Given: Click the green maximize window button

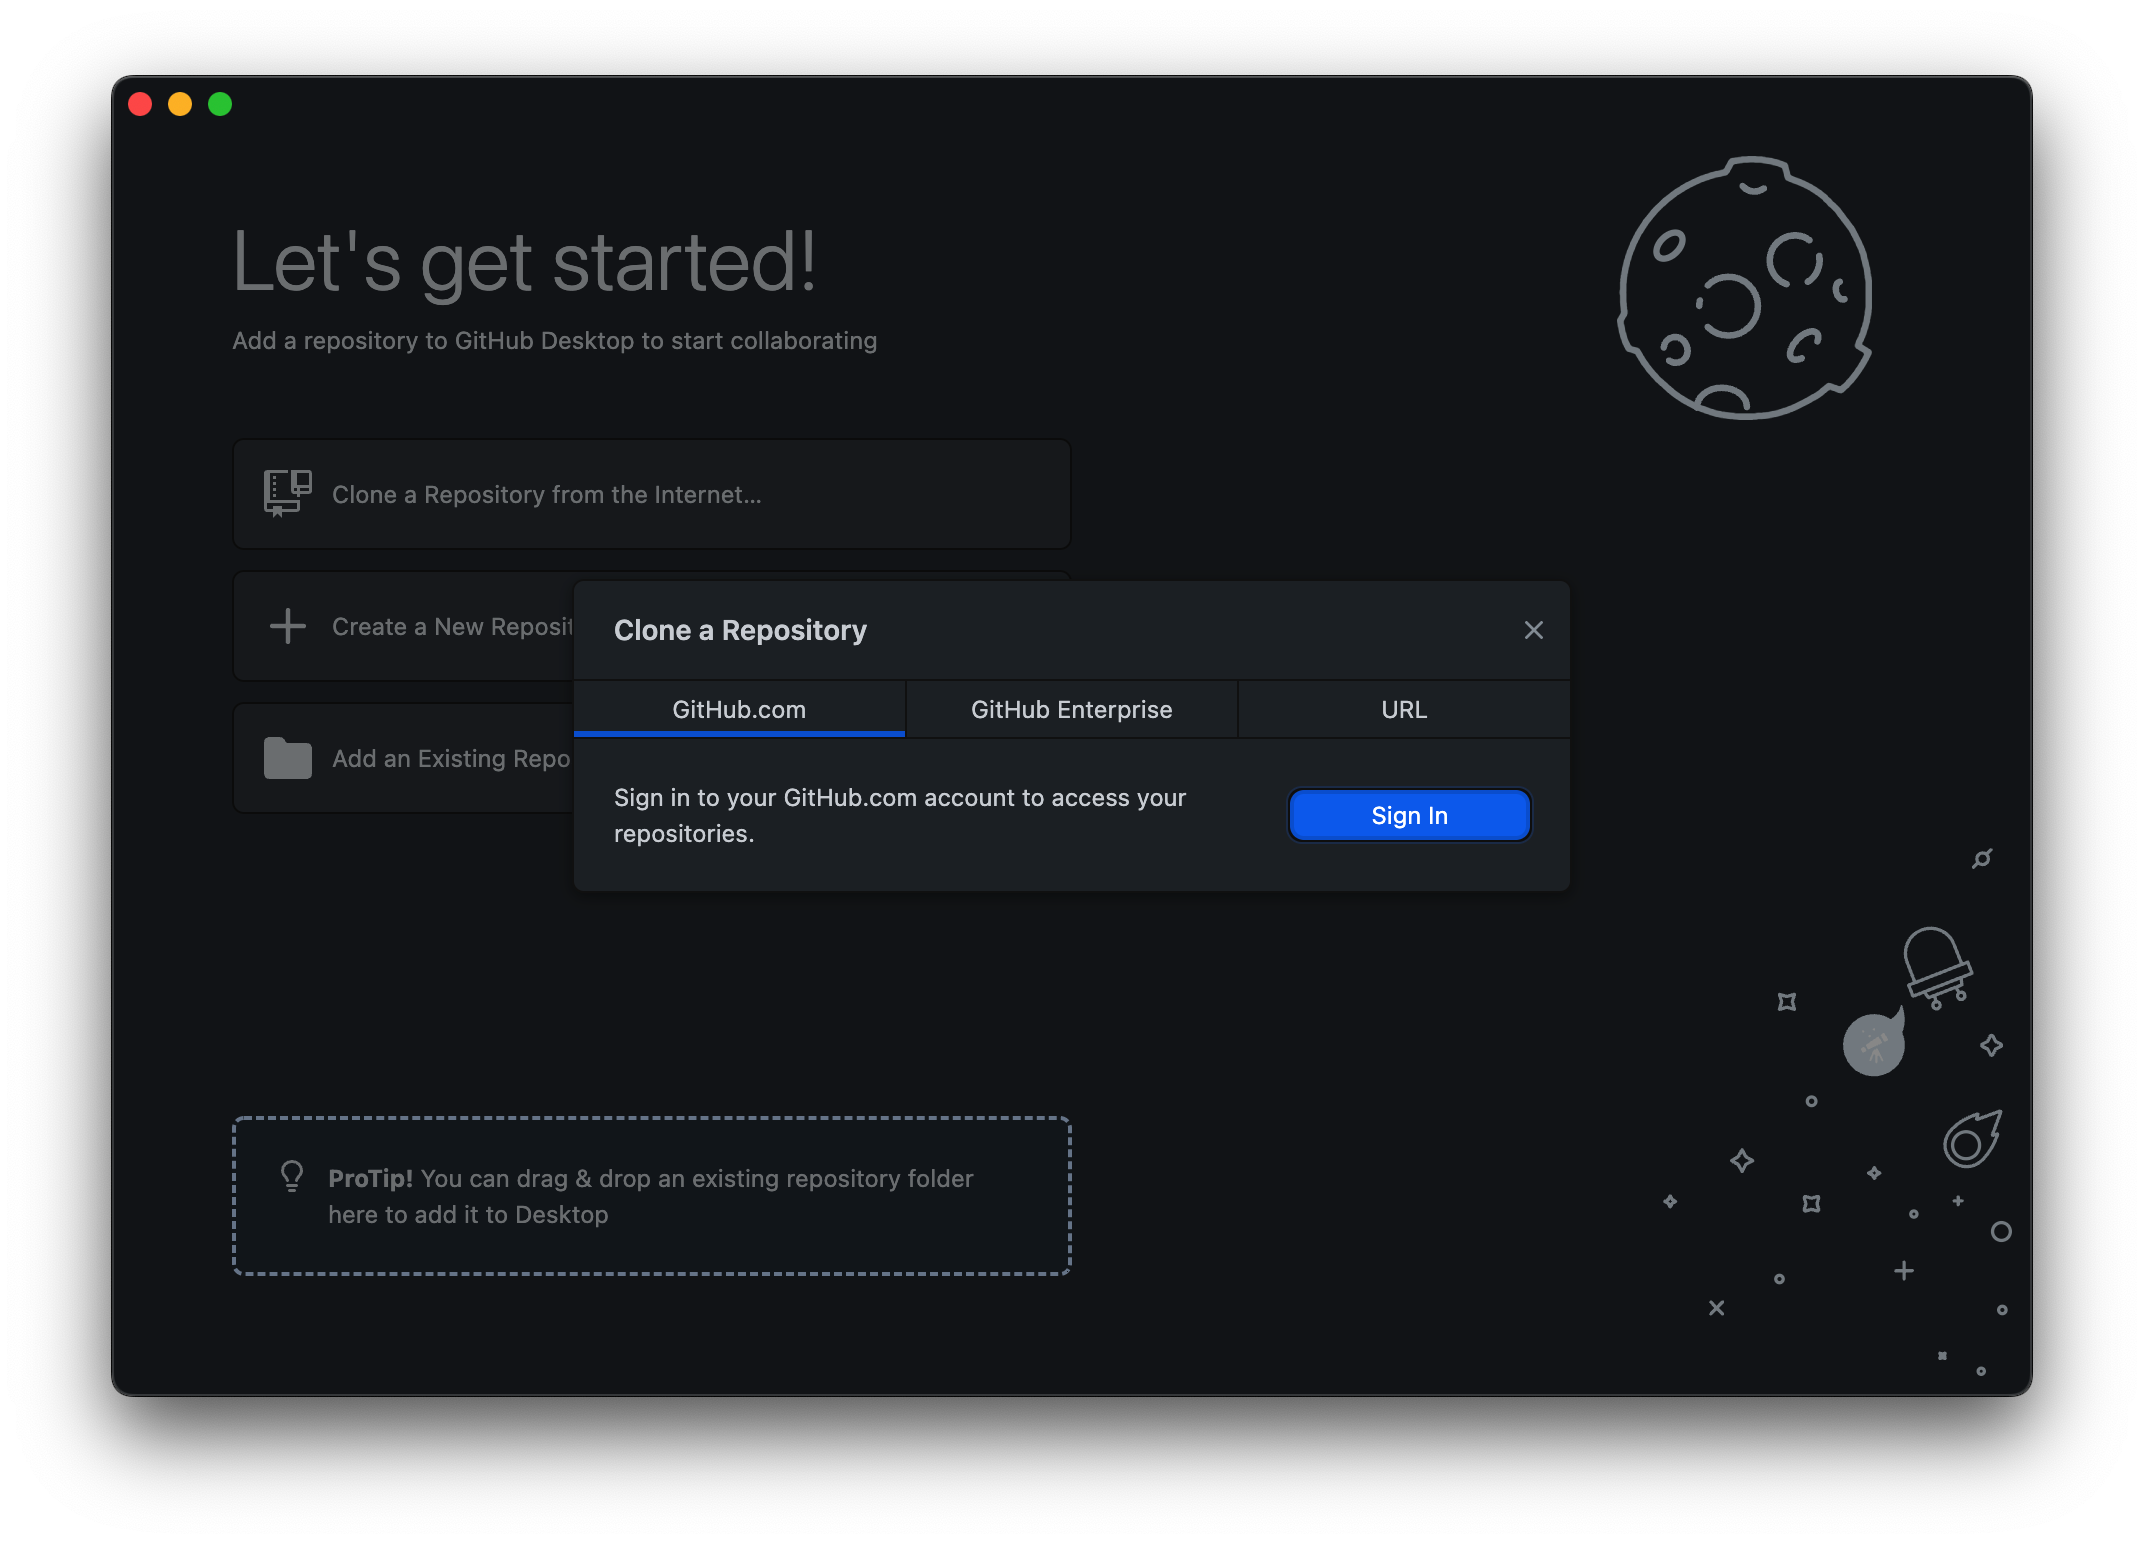Looking at the screenshot, I should click(x=220, y=104).
